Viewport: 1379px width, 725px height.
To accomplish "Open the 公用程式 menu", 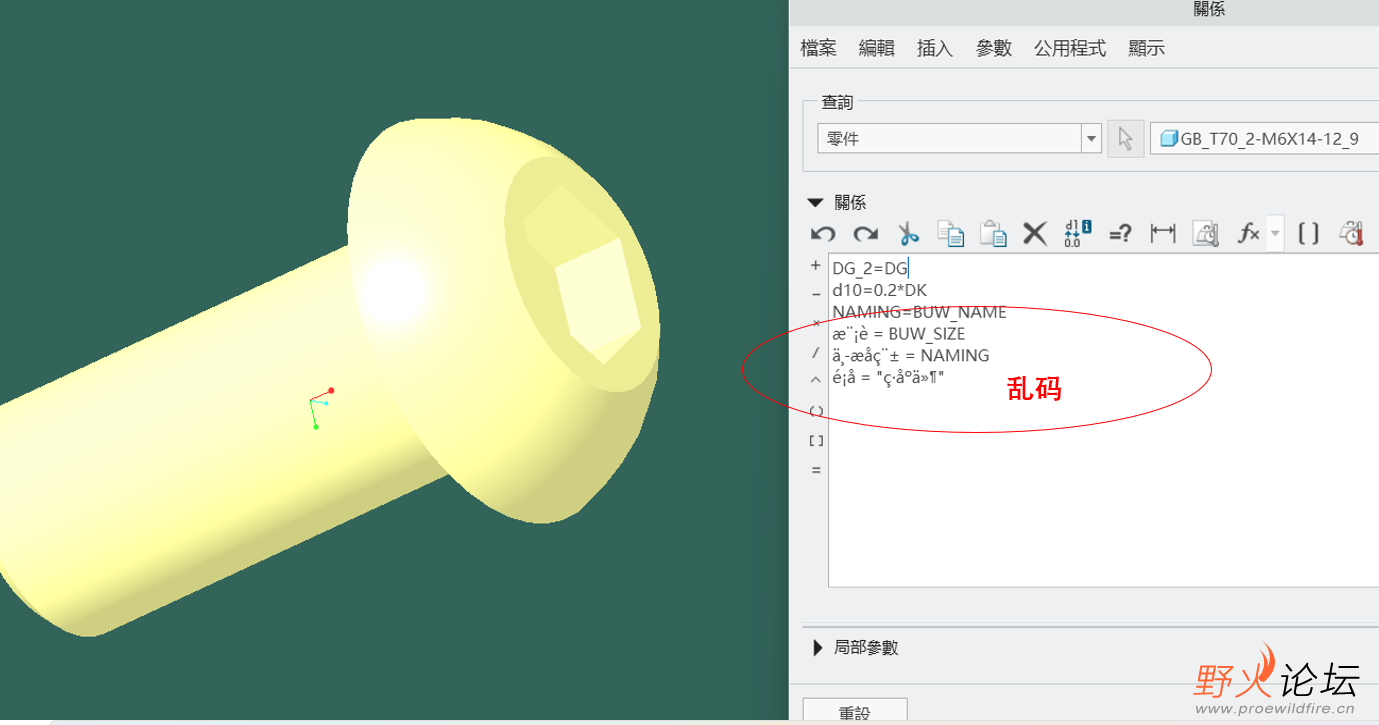I will [x=1070, y=48].
